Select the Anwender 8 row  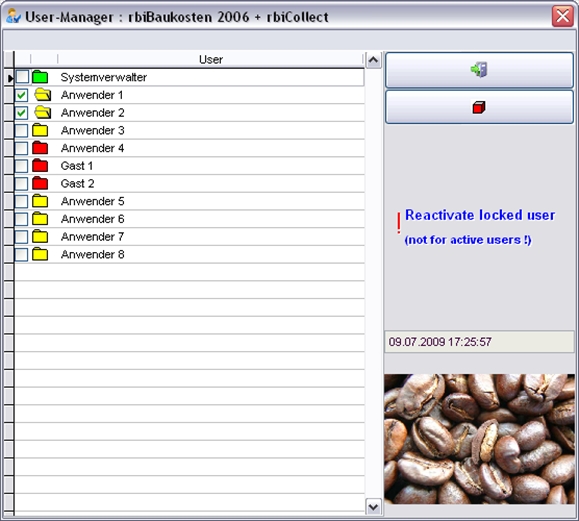189,254
